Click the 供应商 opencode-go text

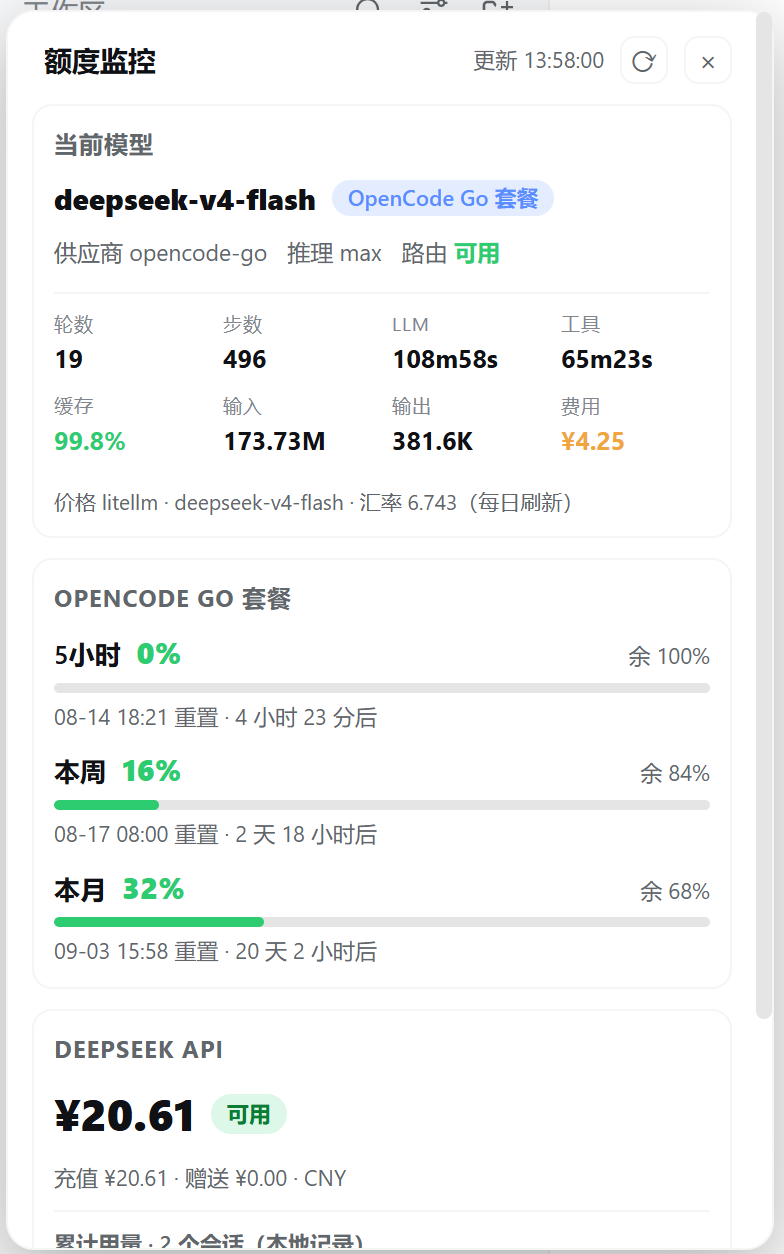161,254
